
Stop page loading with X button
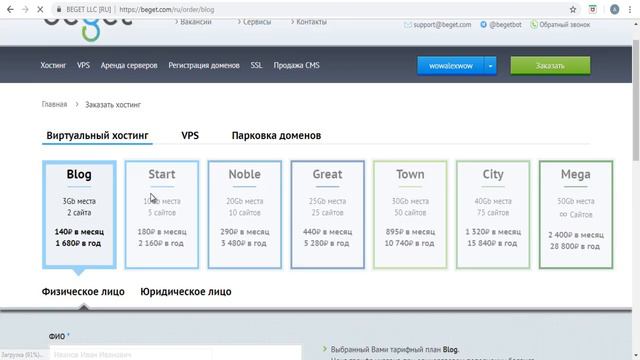pos(40,9)
